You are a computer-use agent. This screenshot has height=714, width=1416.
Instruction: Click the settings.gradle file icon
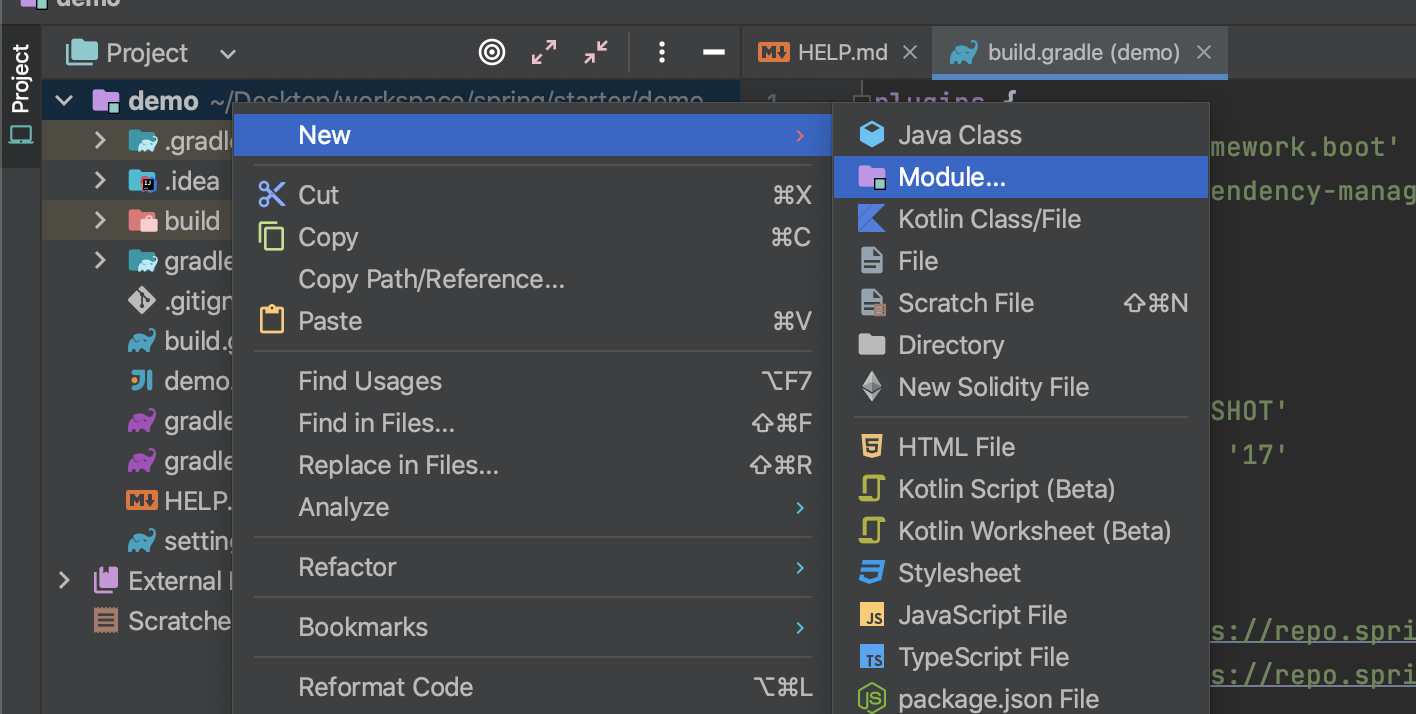[142, 541]
